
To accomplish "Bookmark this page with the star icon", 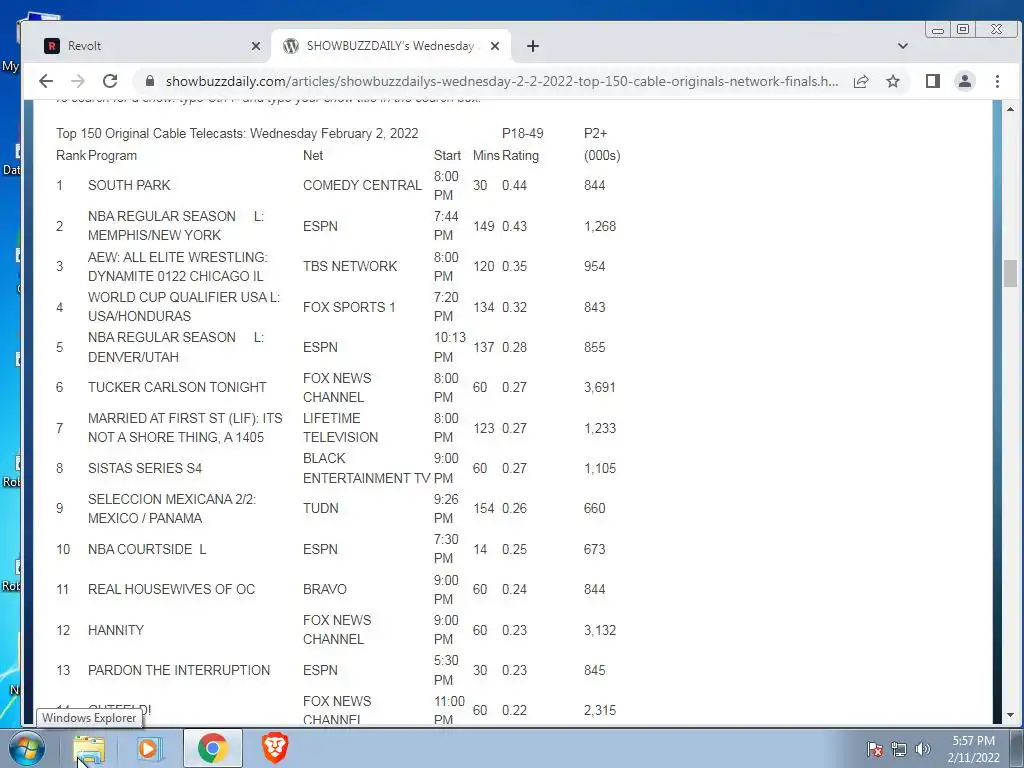I will tap(893, 81).
